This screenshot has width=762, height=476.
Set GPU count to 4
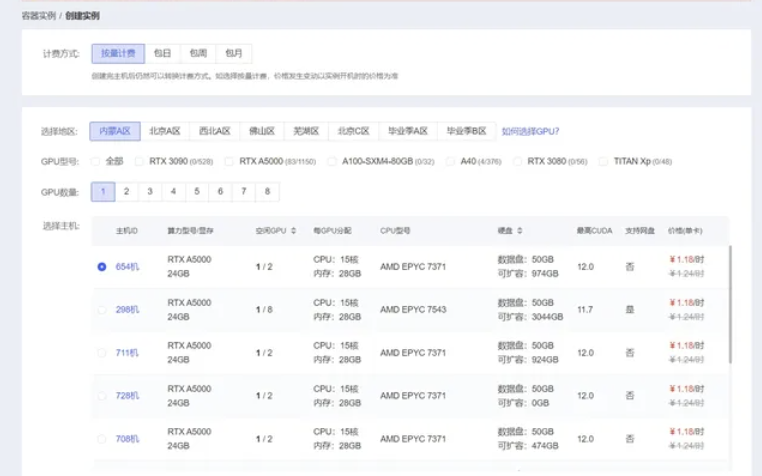172,191
